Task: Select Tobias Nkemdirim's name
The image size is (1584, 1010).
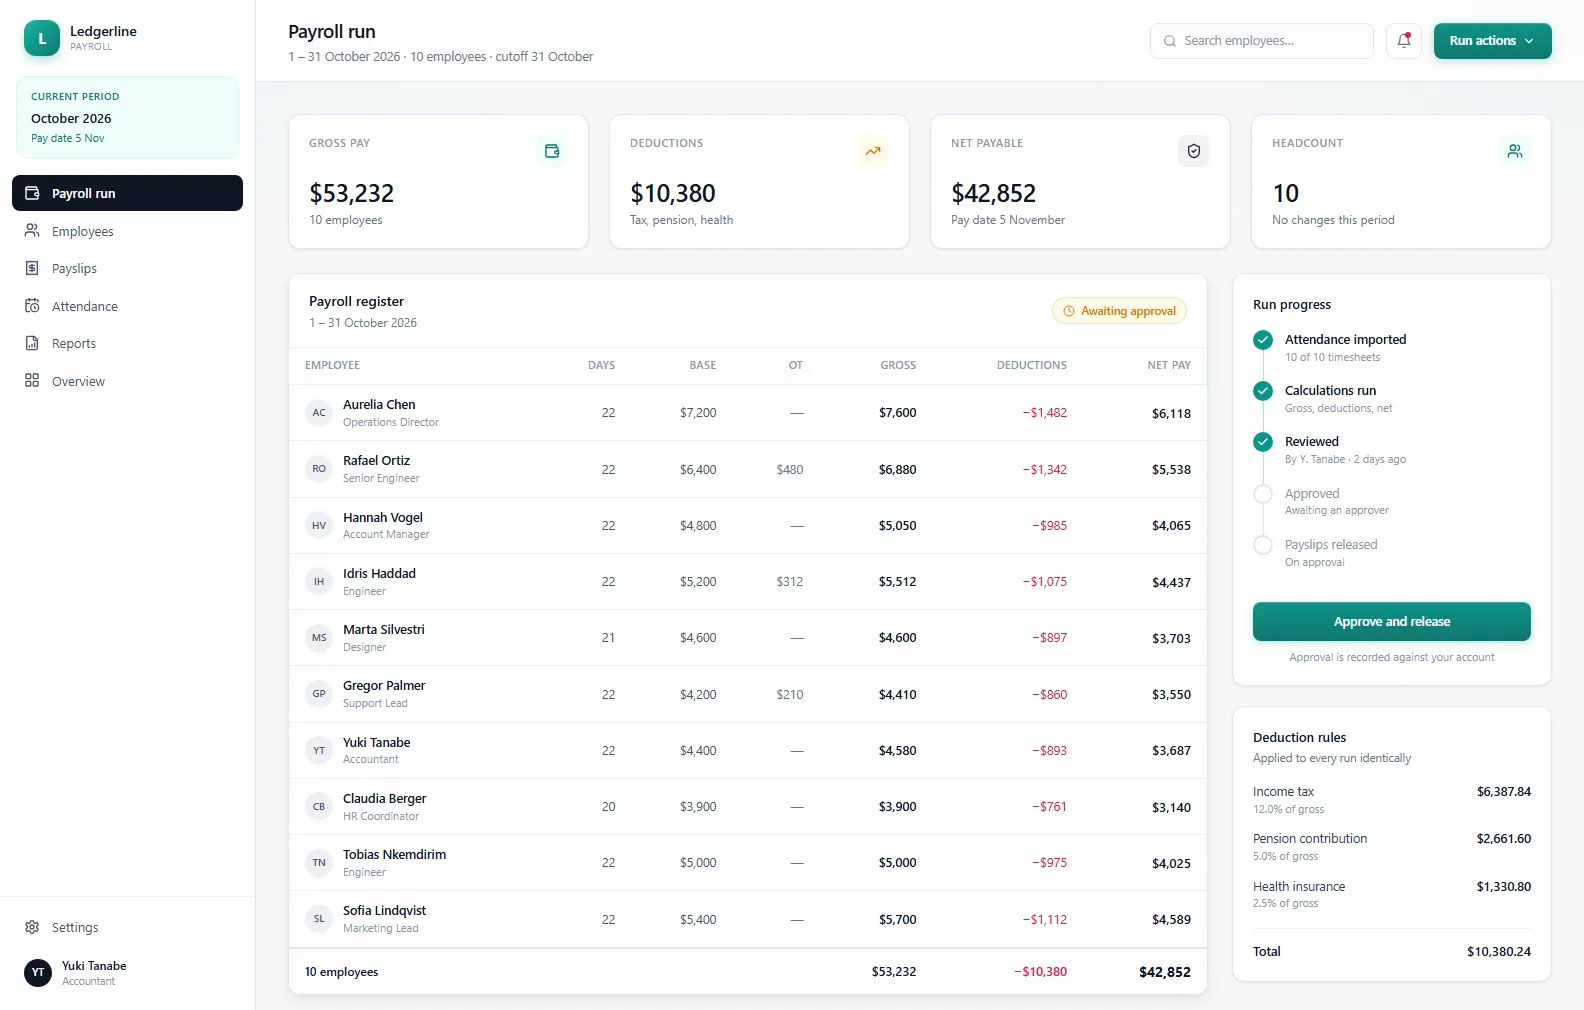Action: pyautogui.click(x=394, y=854)
